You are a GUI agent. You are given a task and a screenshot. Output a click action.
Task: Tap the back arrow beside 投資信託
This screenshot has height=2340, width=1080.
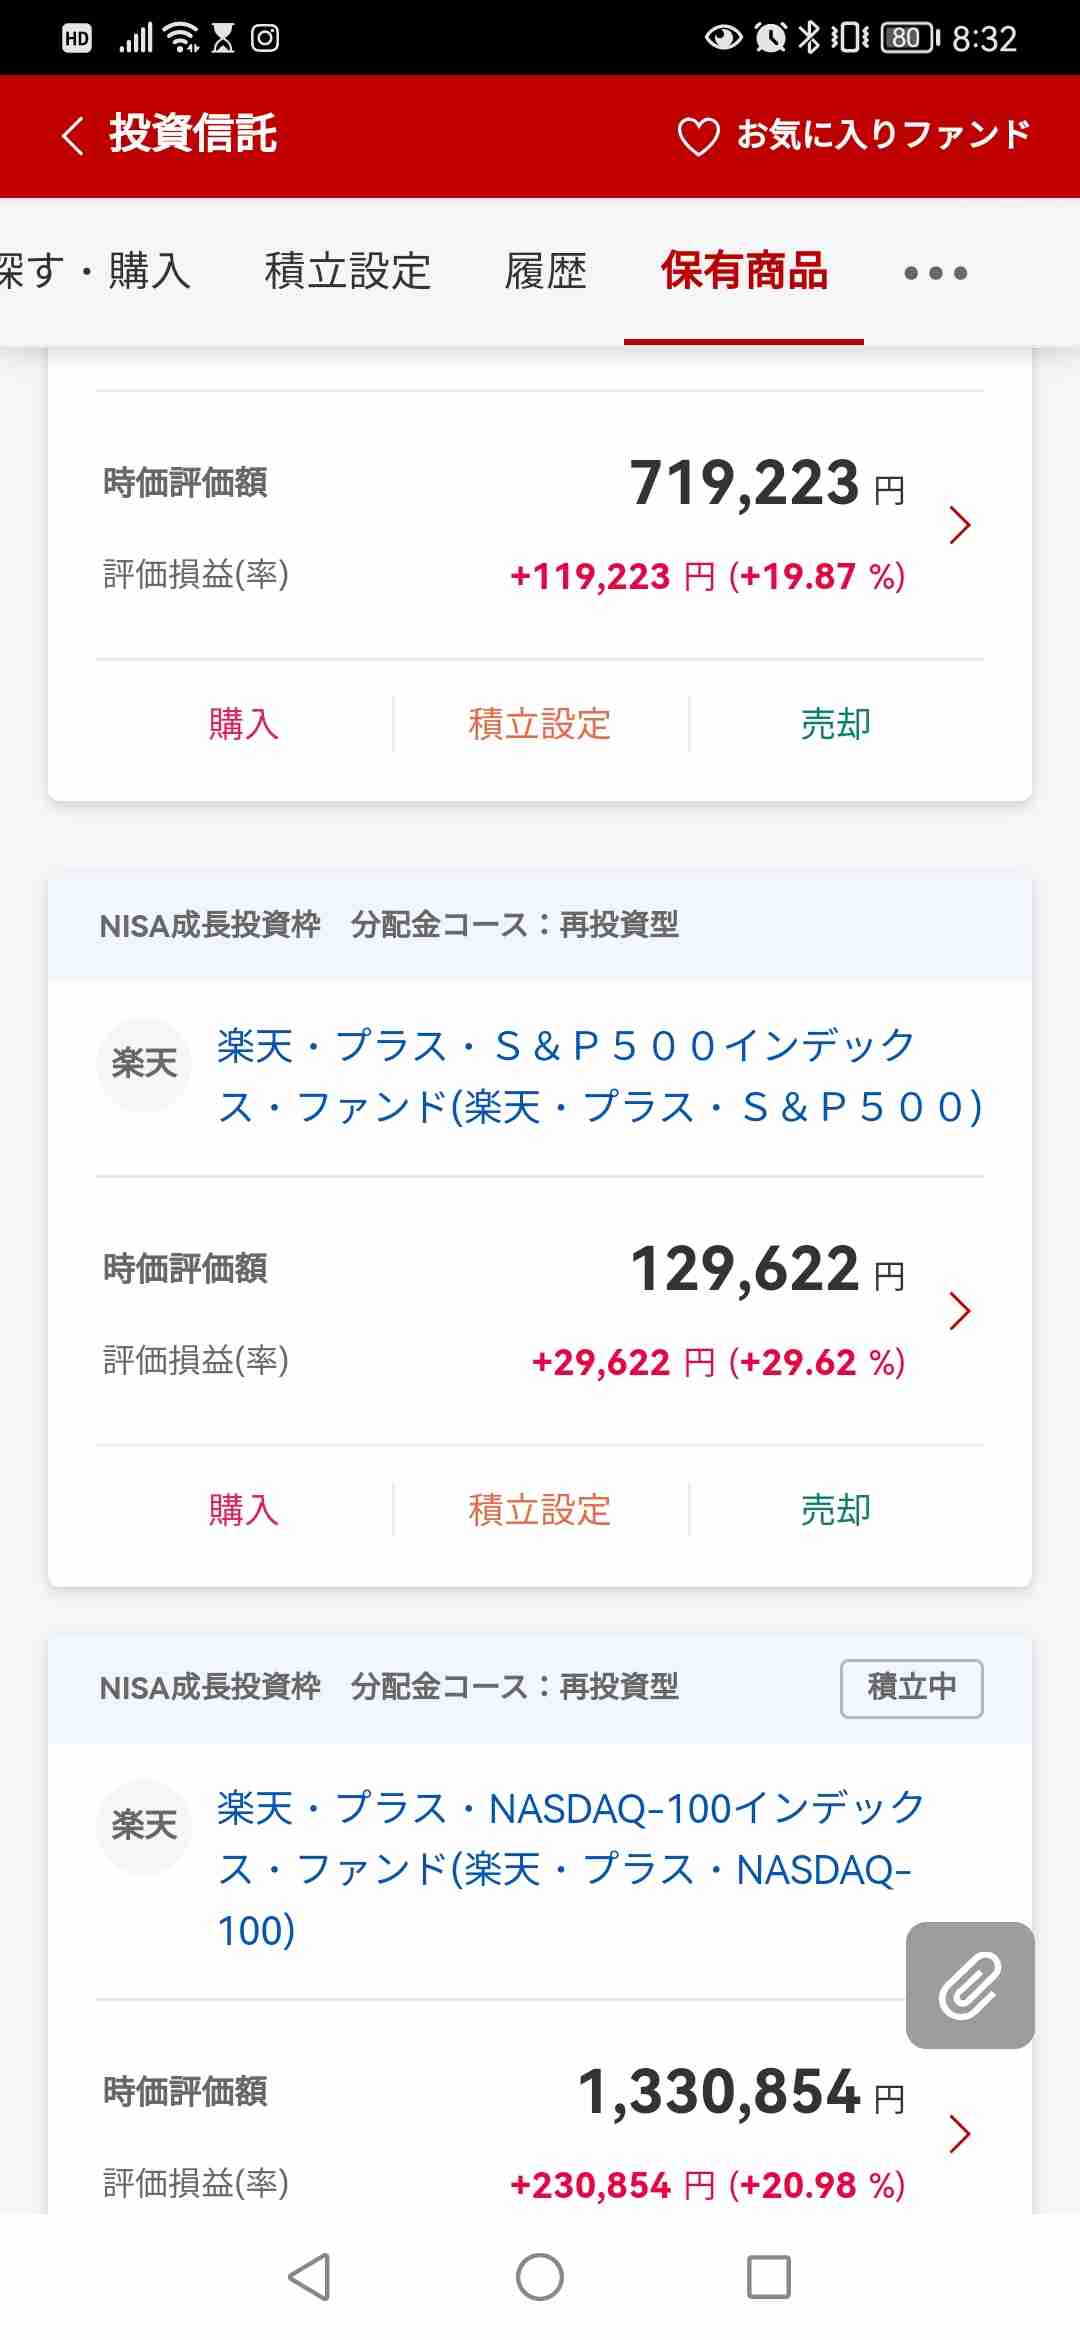[x=72, y=135]
